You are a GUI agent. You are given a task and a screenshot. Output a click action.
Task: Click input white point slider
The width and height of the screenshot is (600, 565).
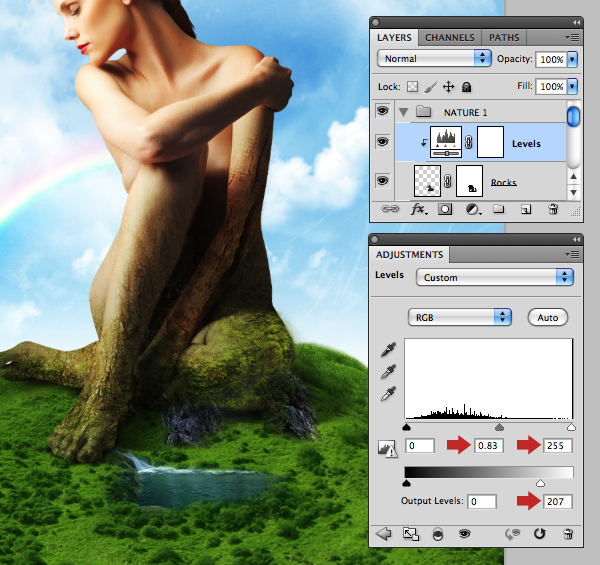pos(571,427)
